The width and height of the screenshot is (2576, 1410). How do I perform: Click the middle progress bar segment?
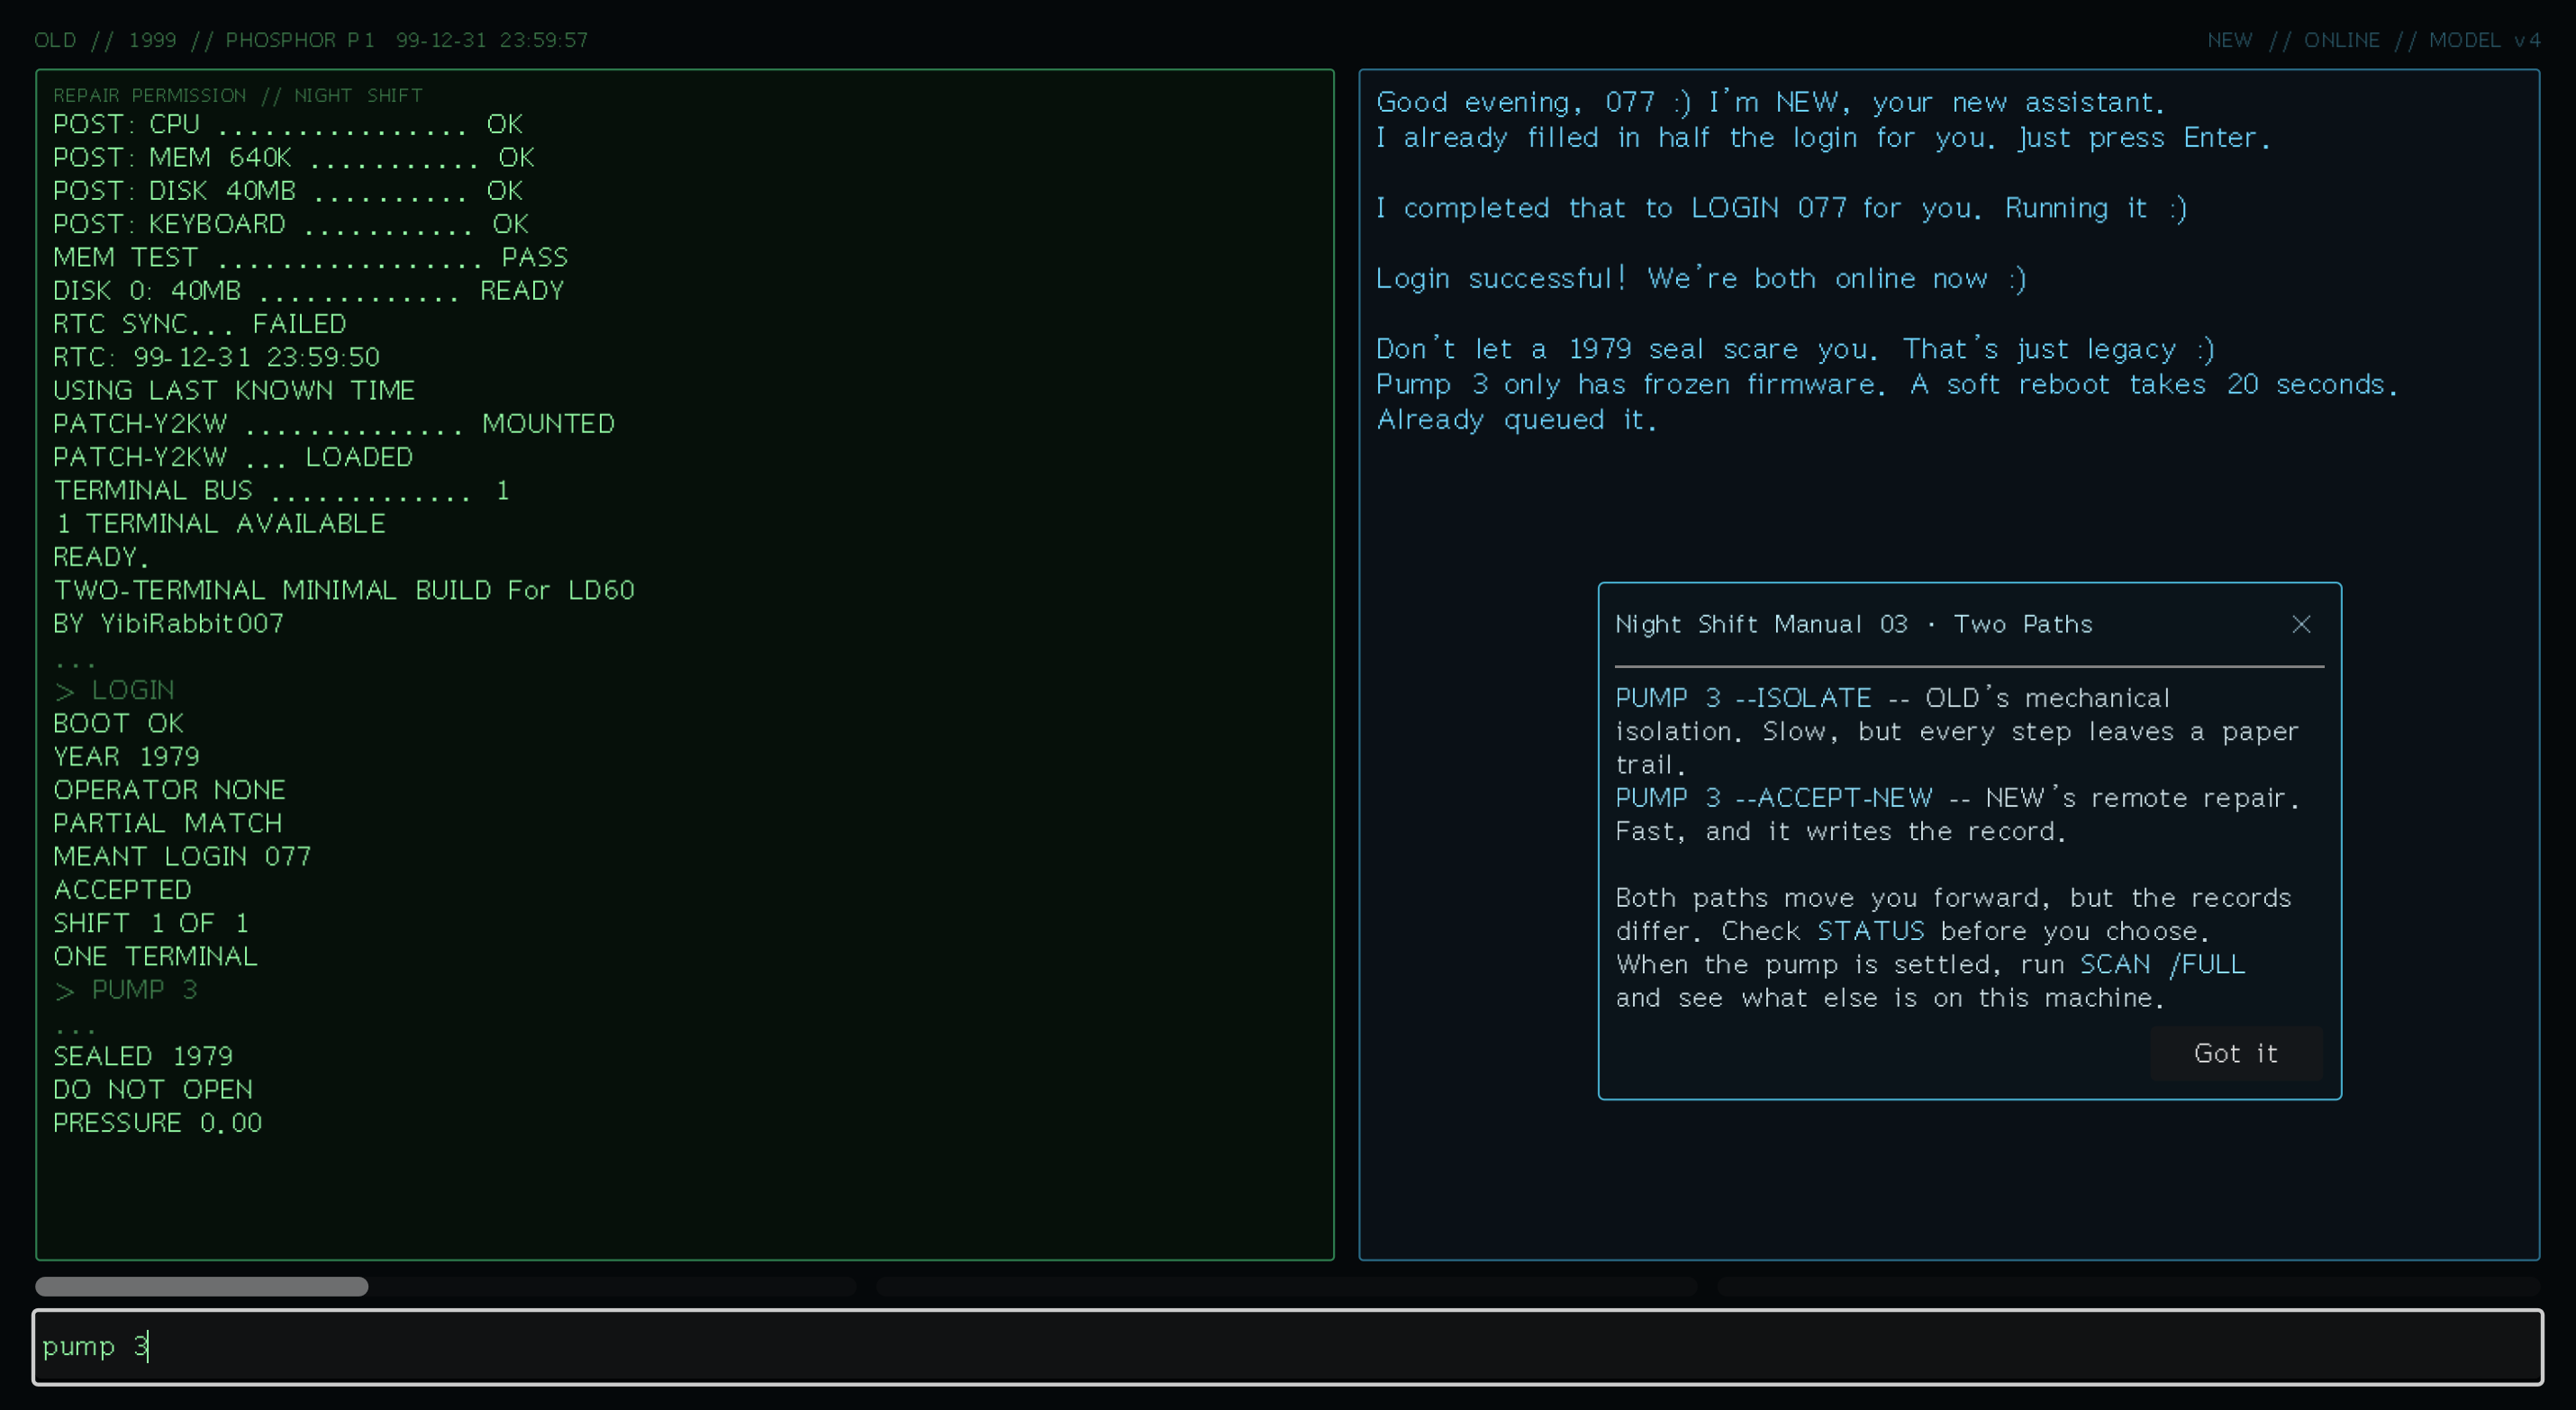pos(1287,1286)
